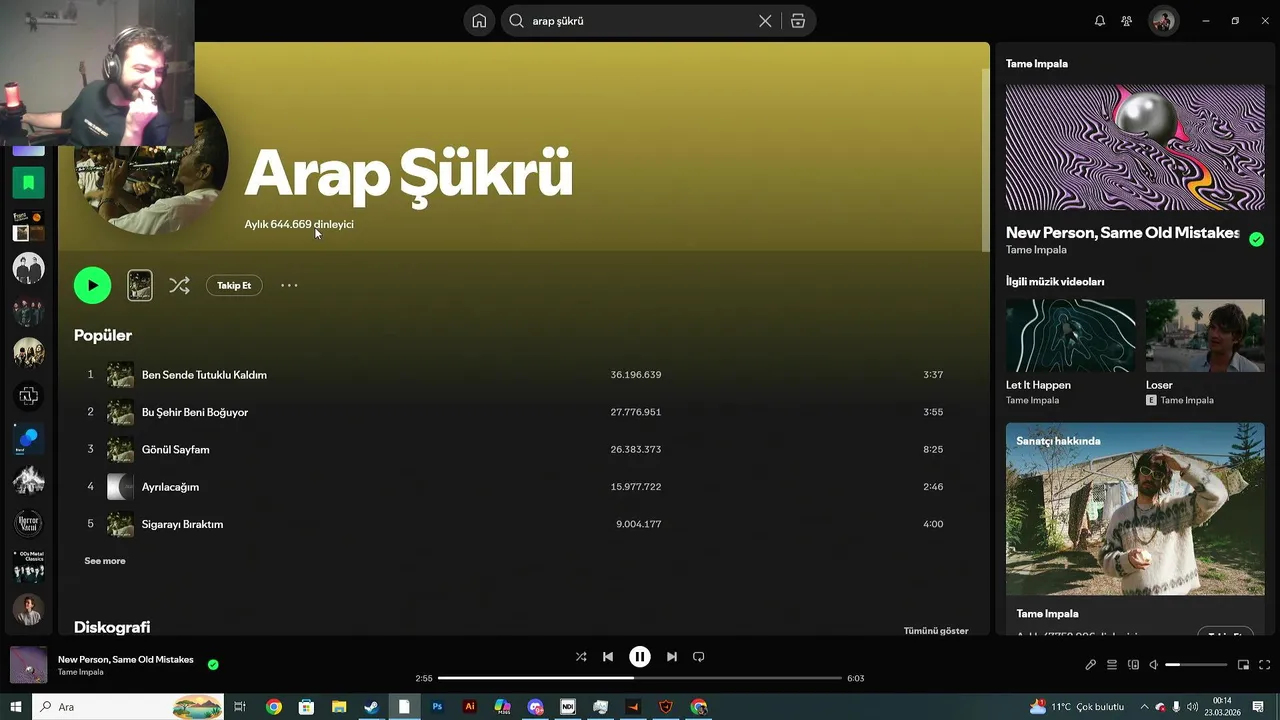Viewport: 1280px width, 720px height.
Task: Click Ayrılacağım album cover thumbnail
Action: point(120,487)
